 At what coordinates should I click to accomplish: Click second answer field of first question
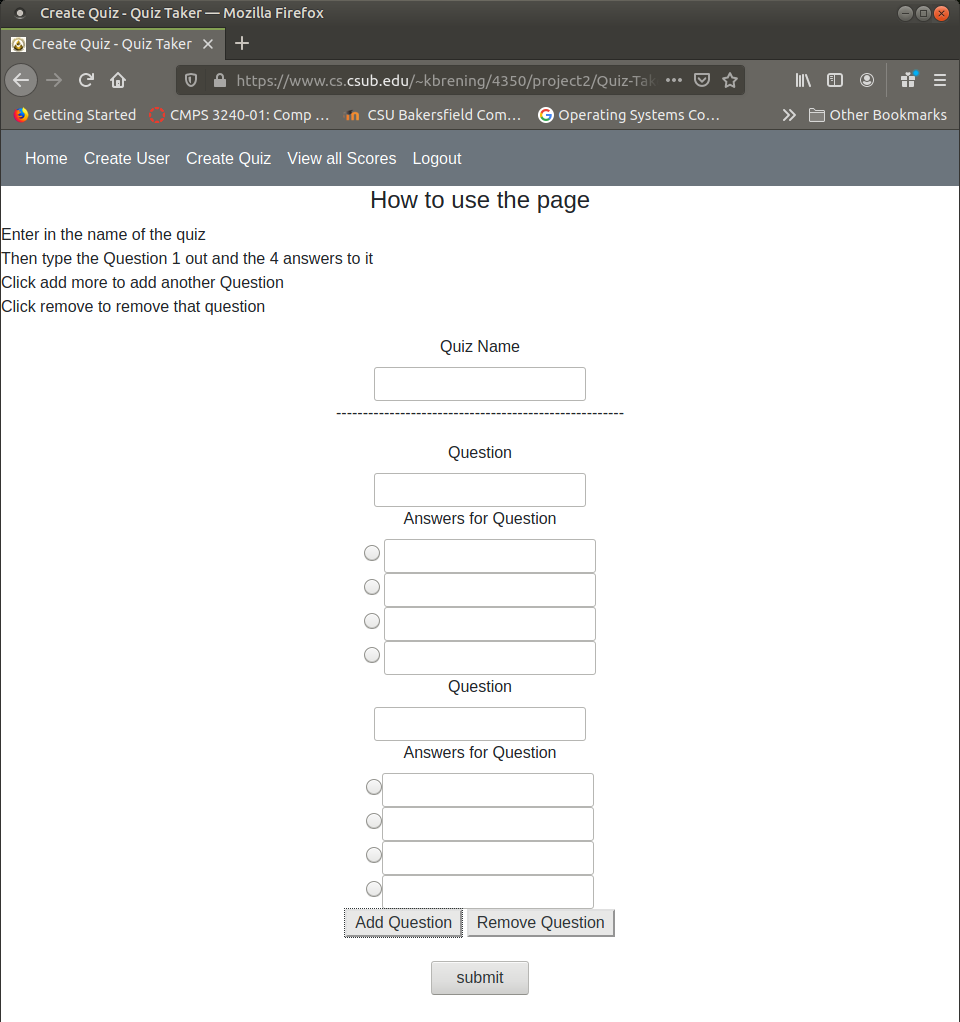tap(489, 590)
